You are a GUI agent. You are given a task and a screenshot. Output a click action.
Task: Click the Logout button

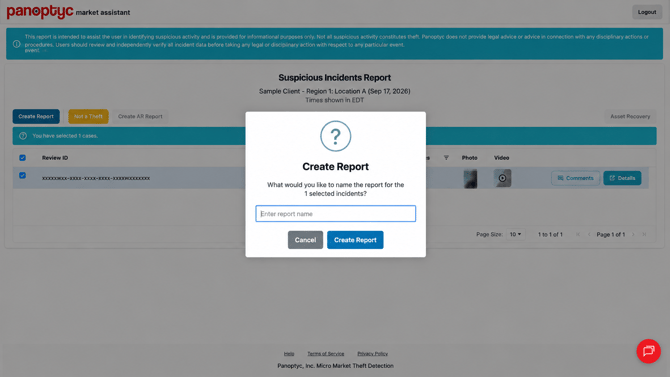[646, 12]
